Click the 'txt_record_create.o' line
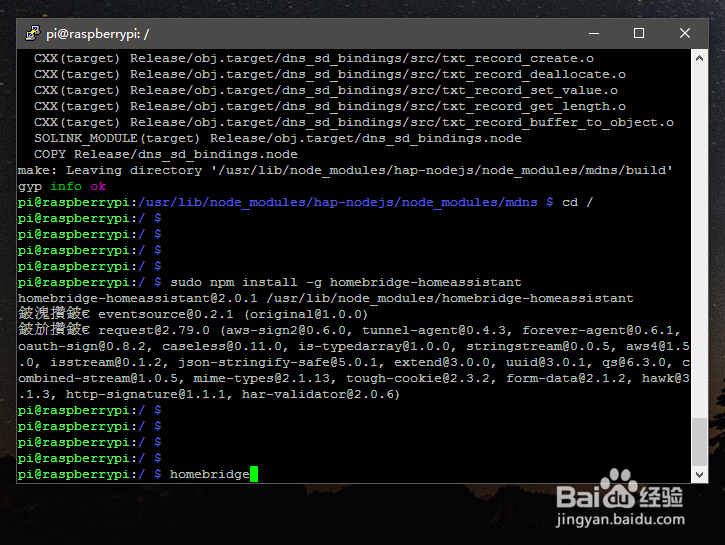 pos(313,58)
